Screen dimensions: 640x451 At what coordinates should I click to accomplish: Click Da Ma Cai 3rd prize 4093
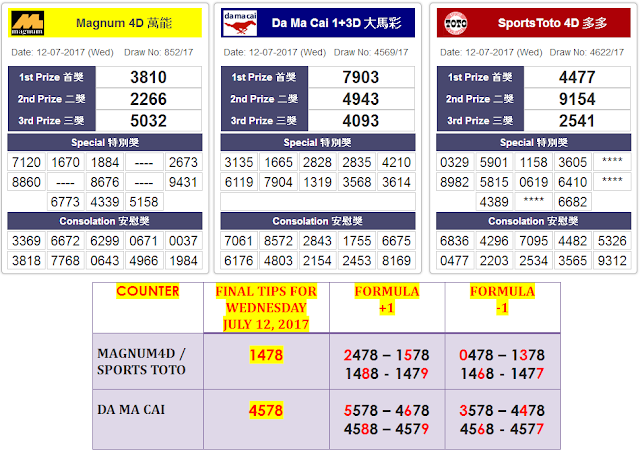click(x=361, y=120)
